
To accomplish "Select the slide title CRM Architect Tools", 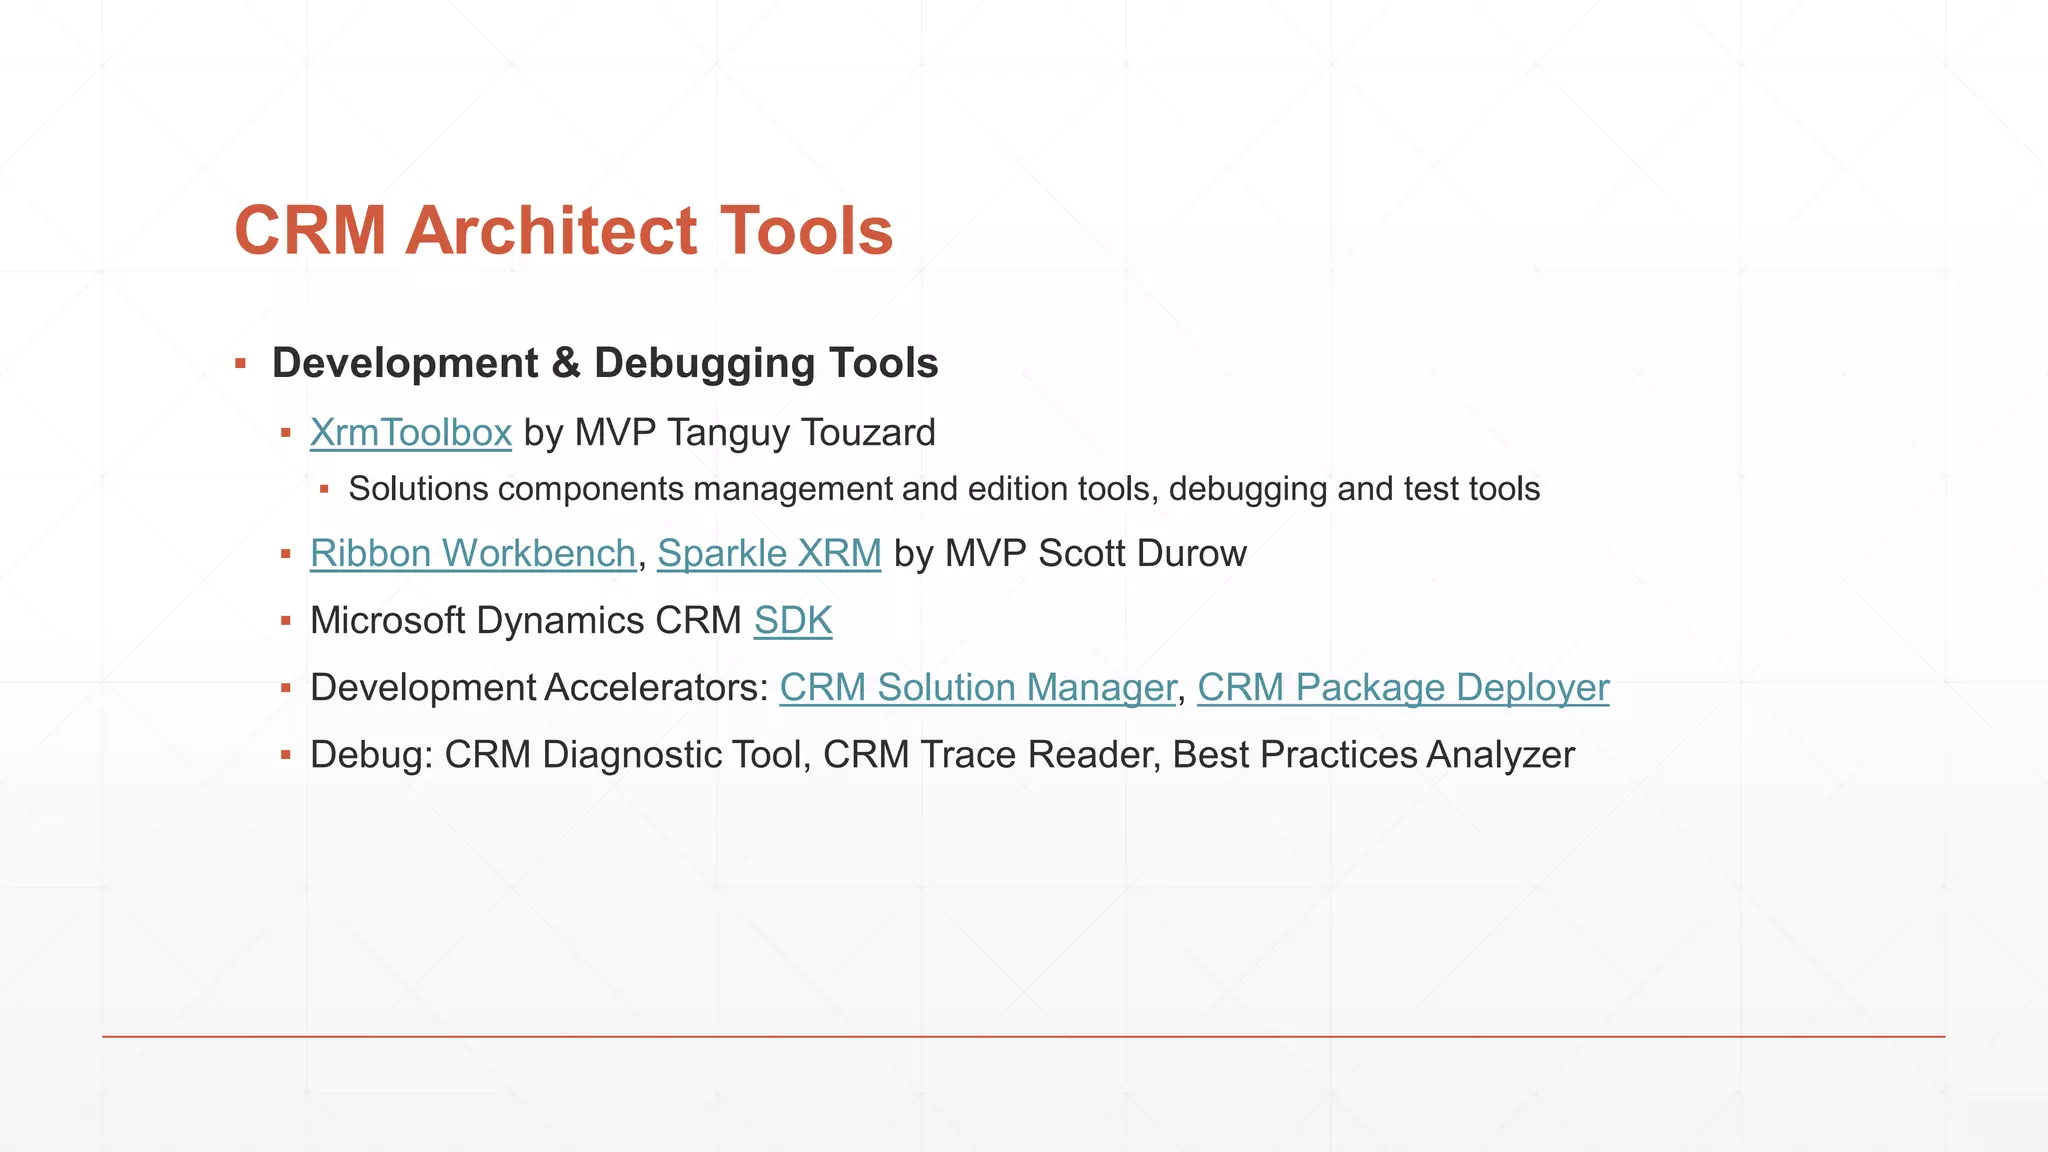I will [563, 230].
